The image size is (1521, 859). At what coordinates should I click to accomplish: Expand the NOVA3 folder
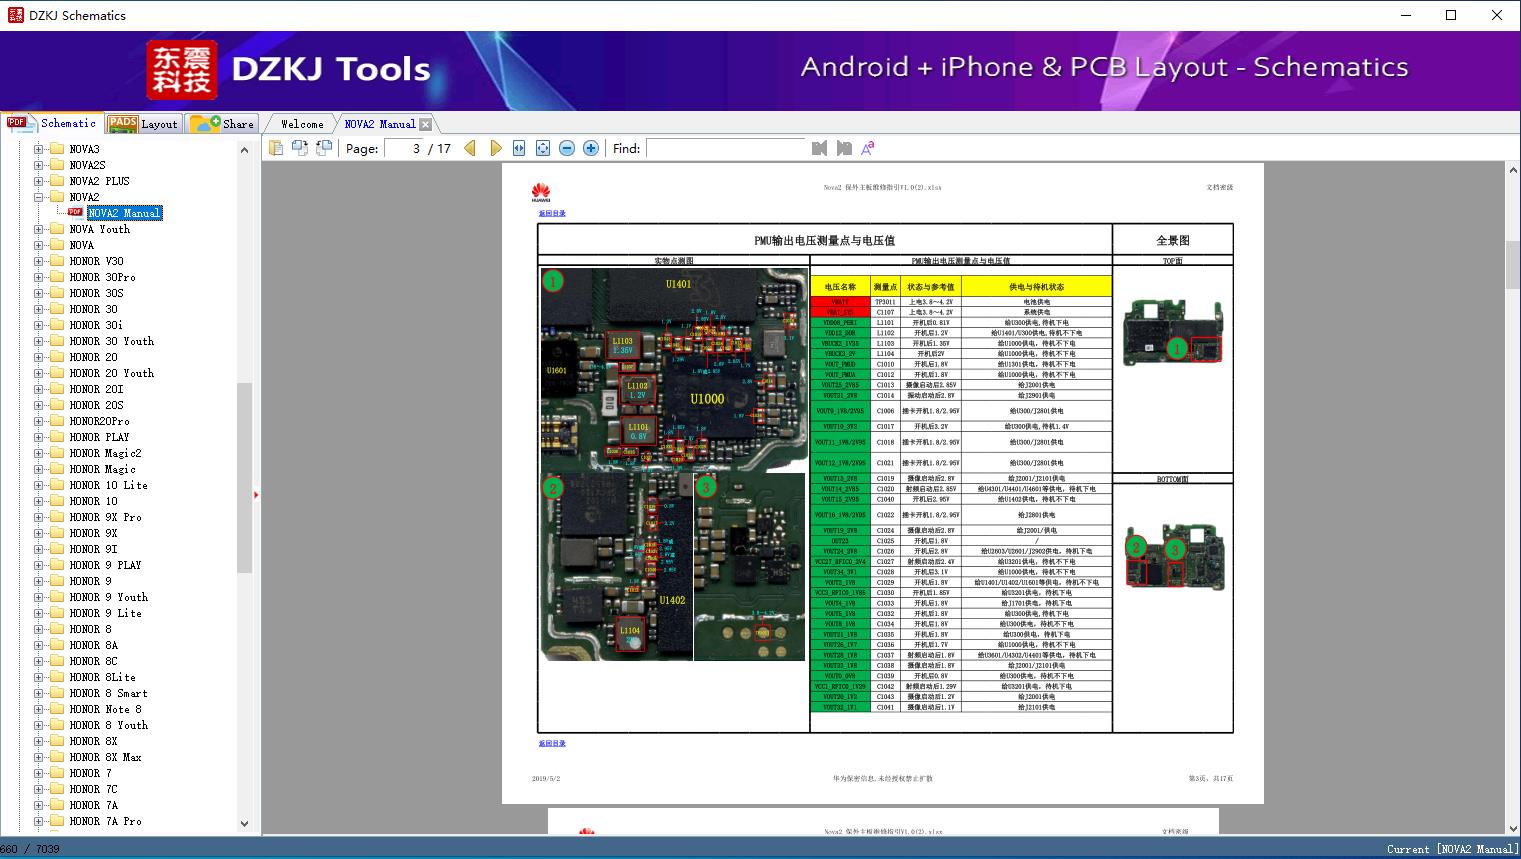click(x=38, y=149)
